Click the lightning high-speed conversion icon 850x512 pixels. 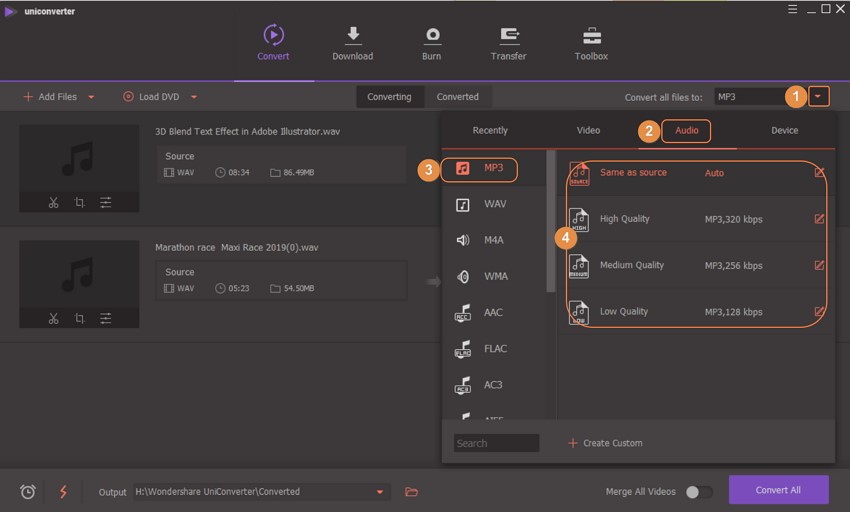coord(63,492)
